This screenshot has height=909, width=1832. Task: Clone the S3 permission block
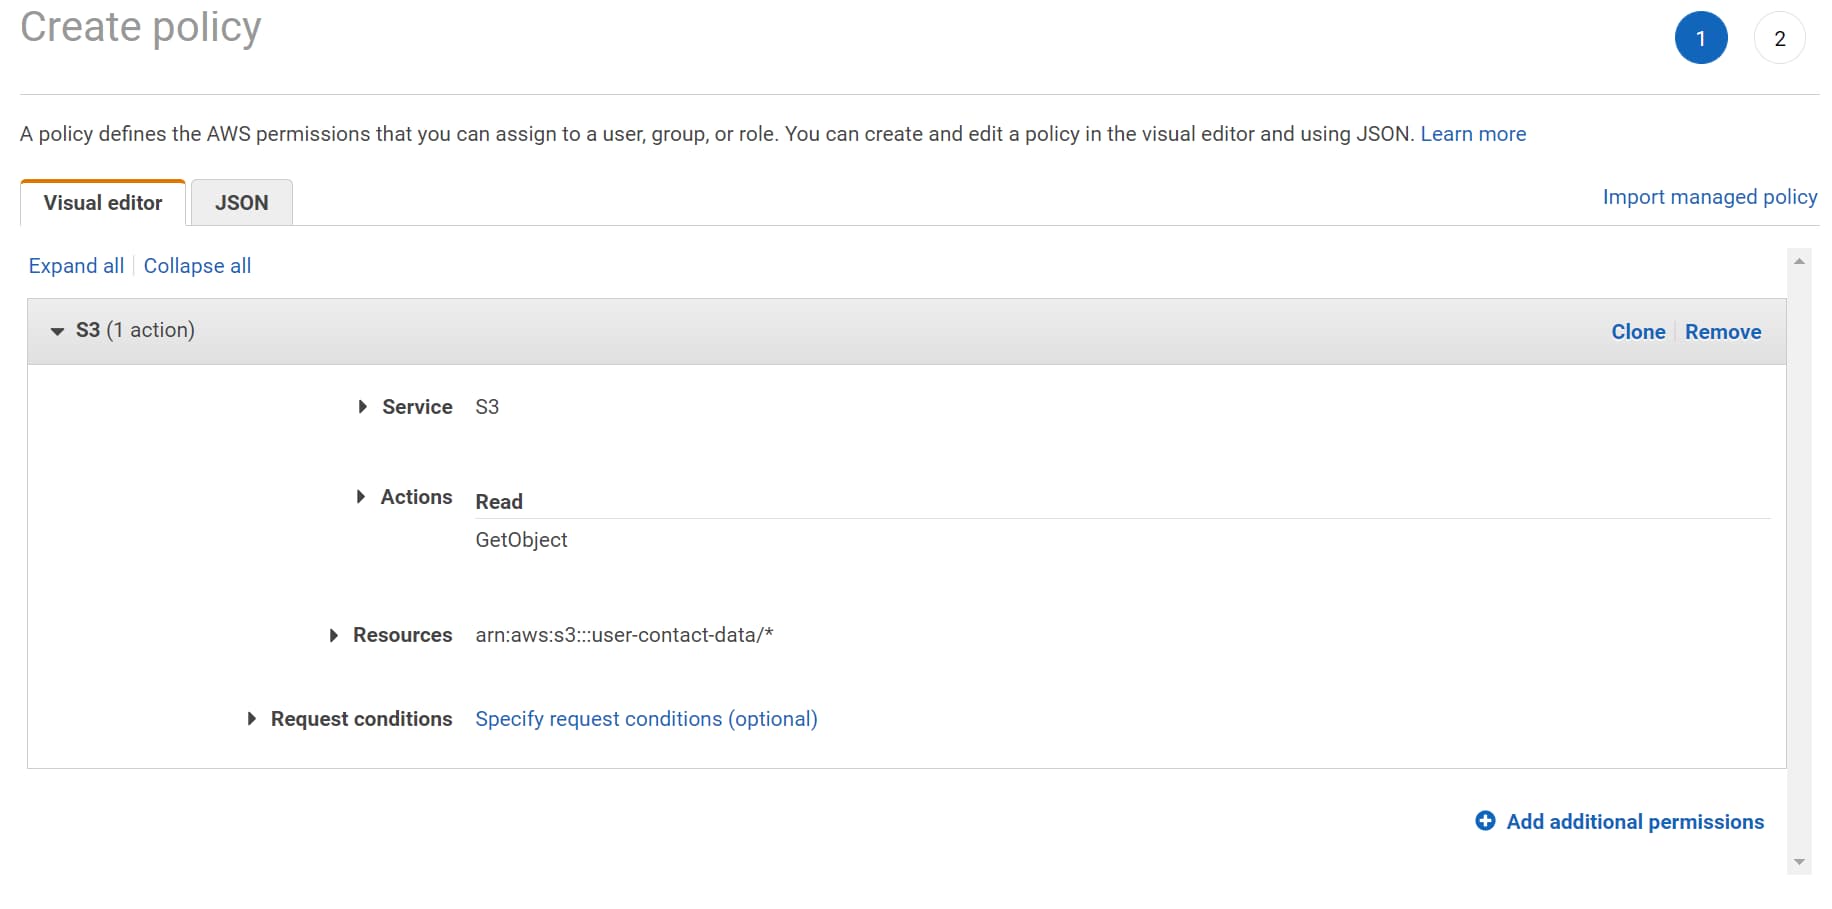coord(1638,332)
